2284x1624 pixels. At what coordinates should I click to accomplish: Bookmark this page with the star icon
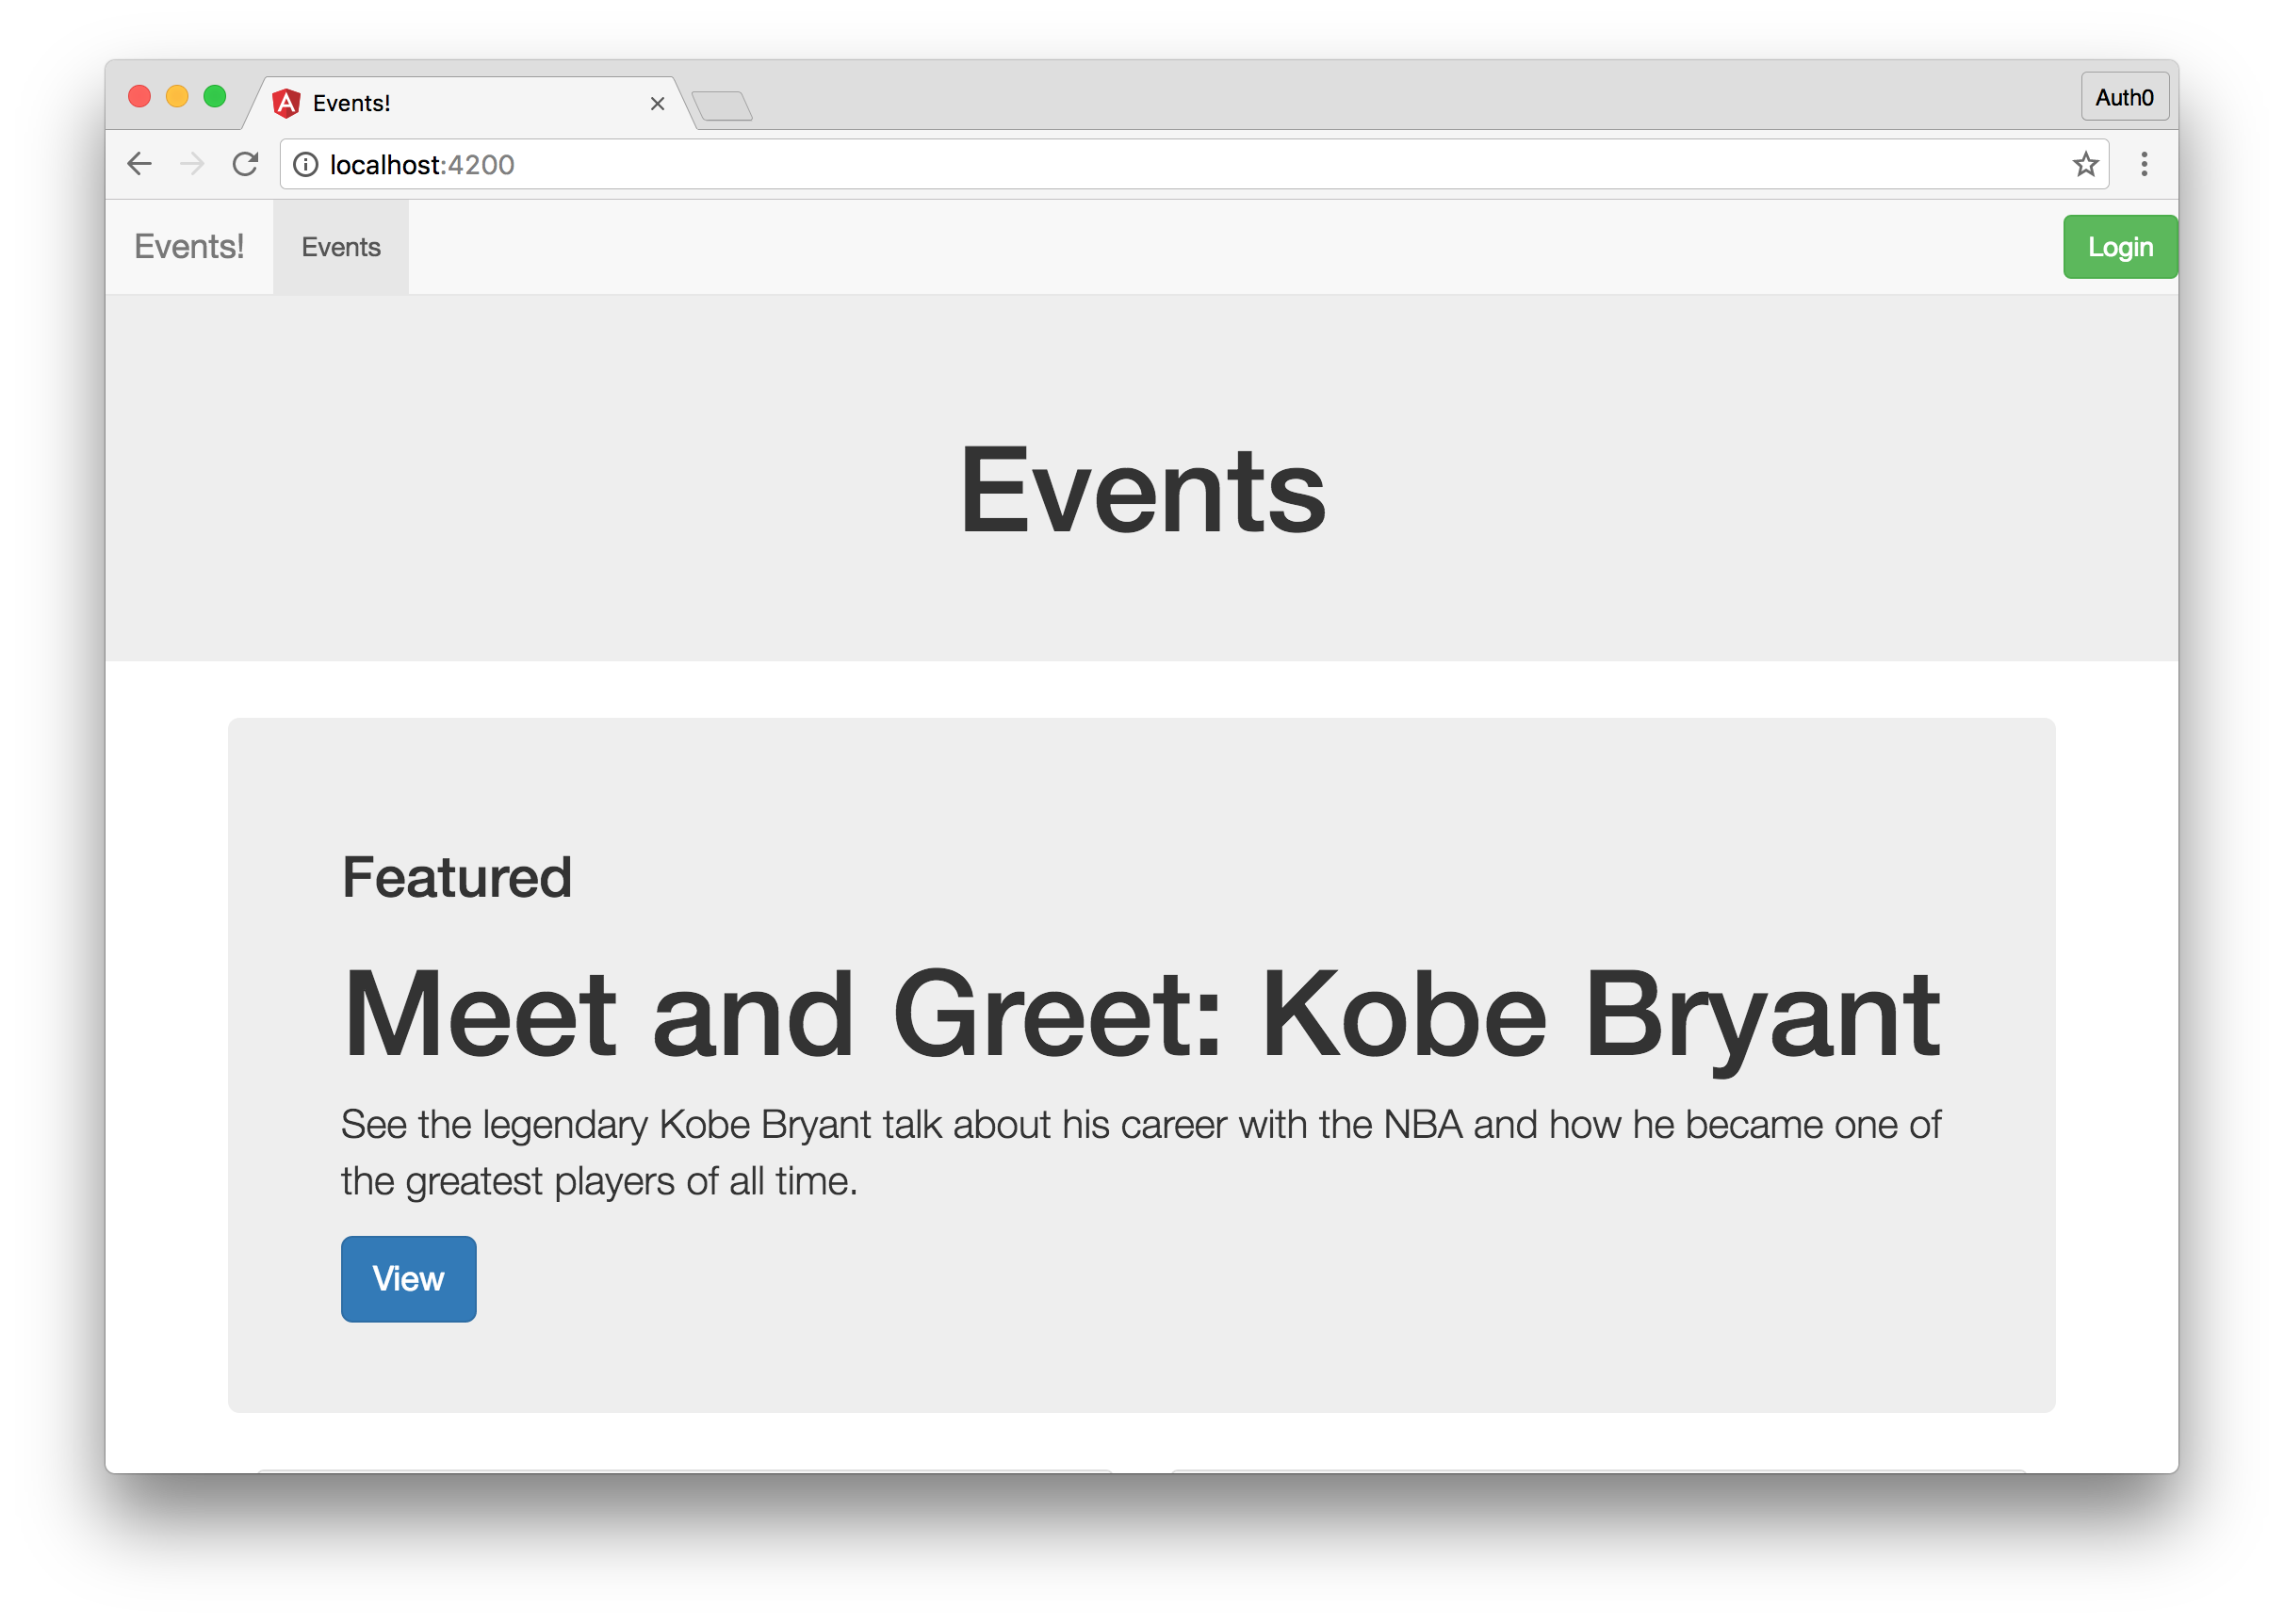2084,164
